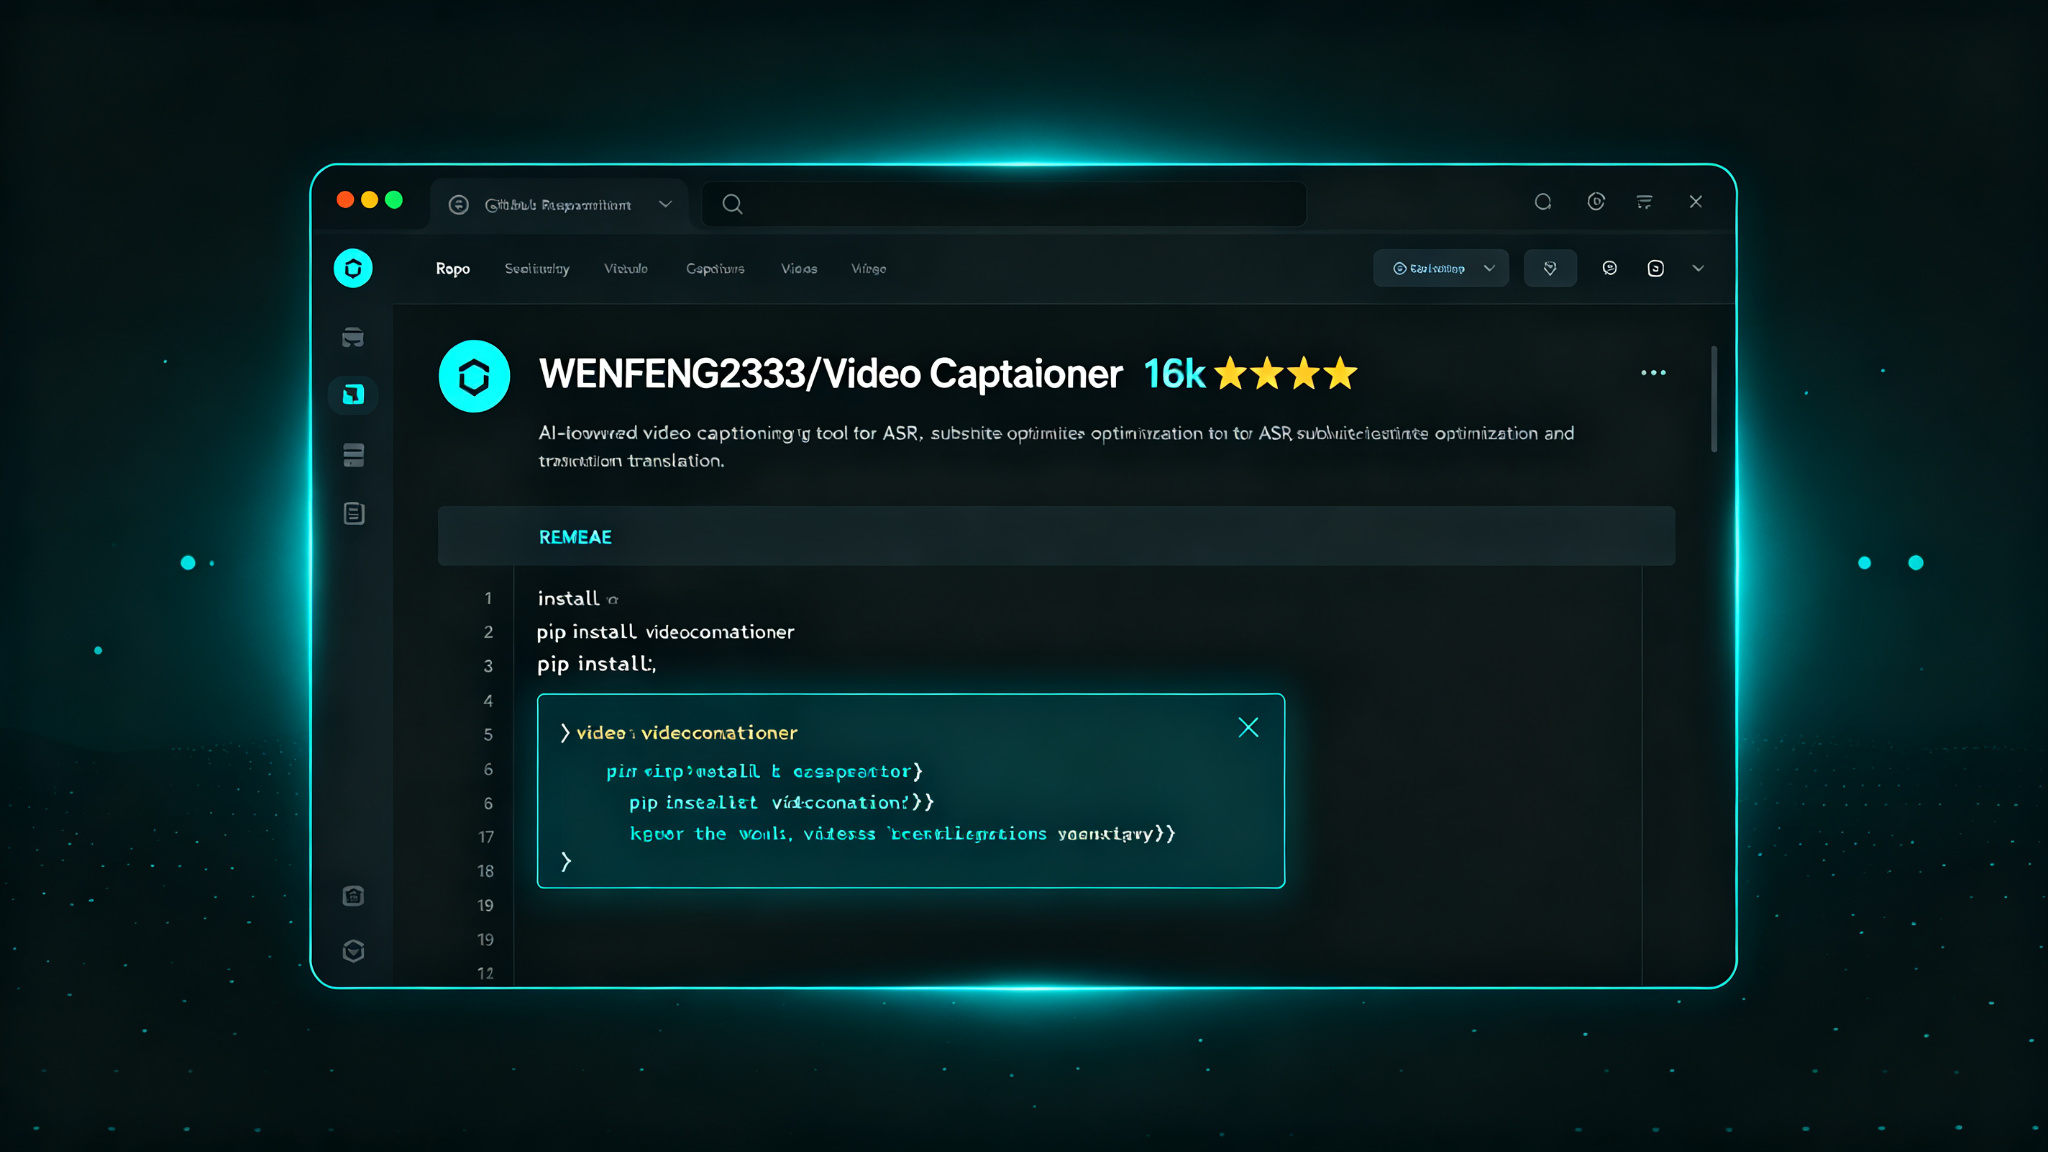Expand the tab title dropdown chevron in the title bar
This screenshot has width=2048, height=1152.
click(x=665, y=204)
